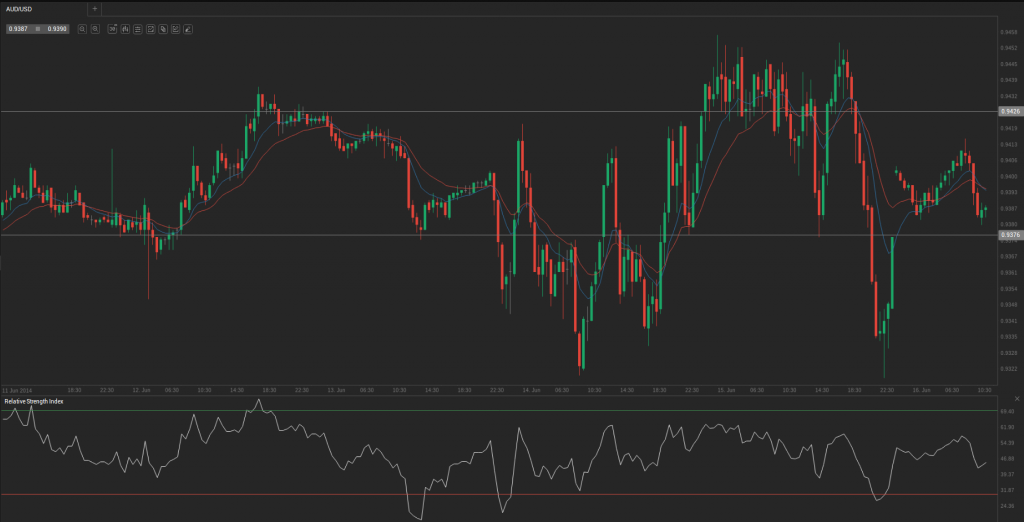This screenshot has width=1024, height=522.
Task: Add a new chart tab with plus
Action: 95,8
